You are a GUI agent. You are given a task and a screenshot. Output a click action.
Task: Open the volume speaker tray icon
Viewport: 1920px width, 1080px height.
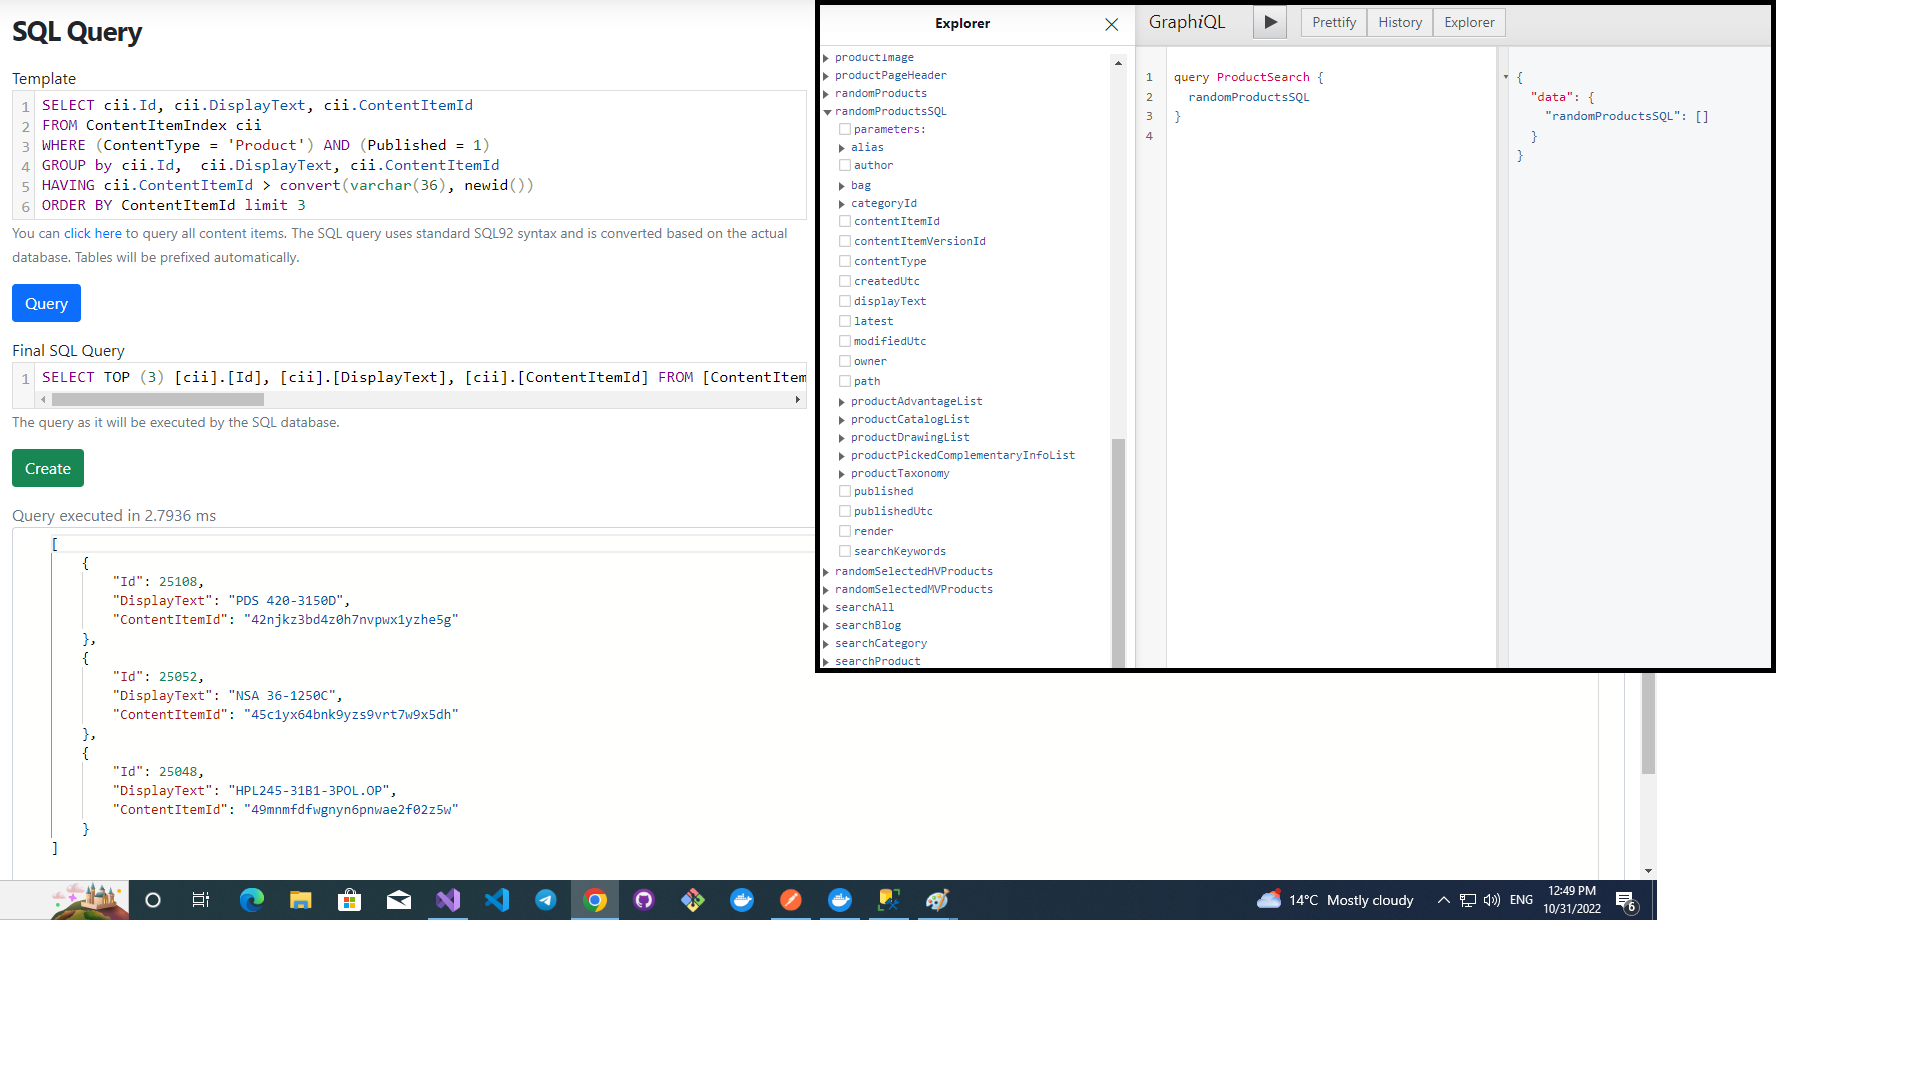1491,900
